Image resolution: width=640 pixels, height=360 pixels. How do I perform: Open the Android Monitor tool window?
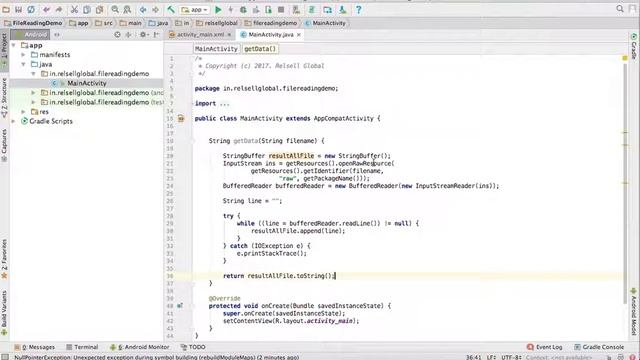(x=140, y=347)
